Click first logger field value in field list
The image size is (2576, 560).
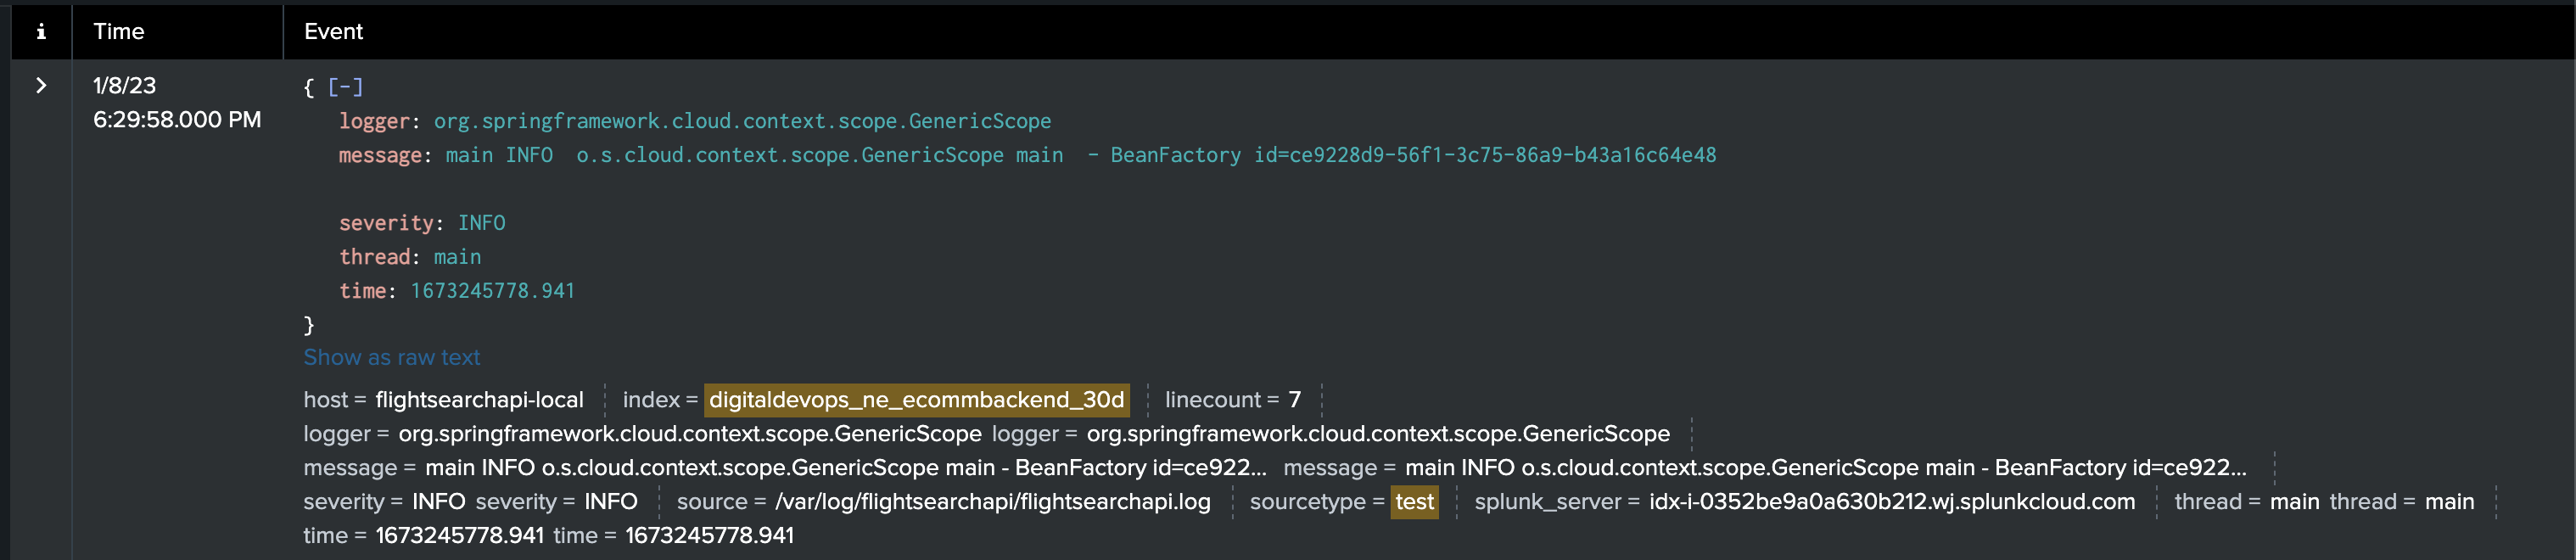[x=689, y=434]
